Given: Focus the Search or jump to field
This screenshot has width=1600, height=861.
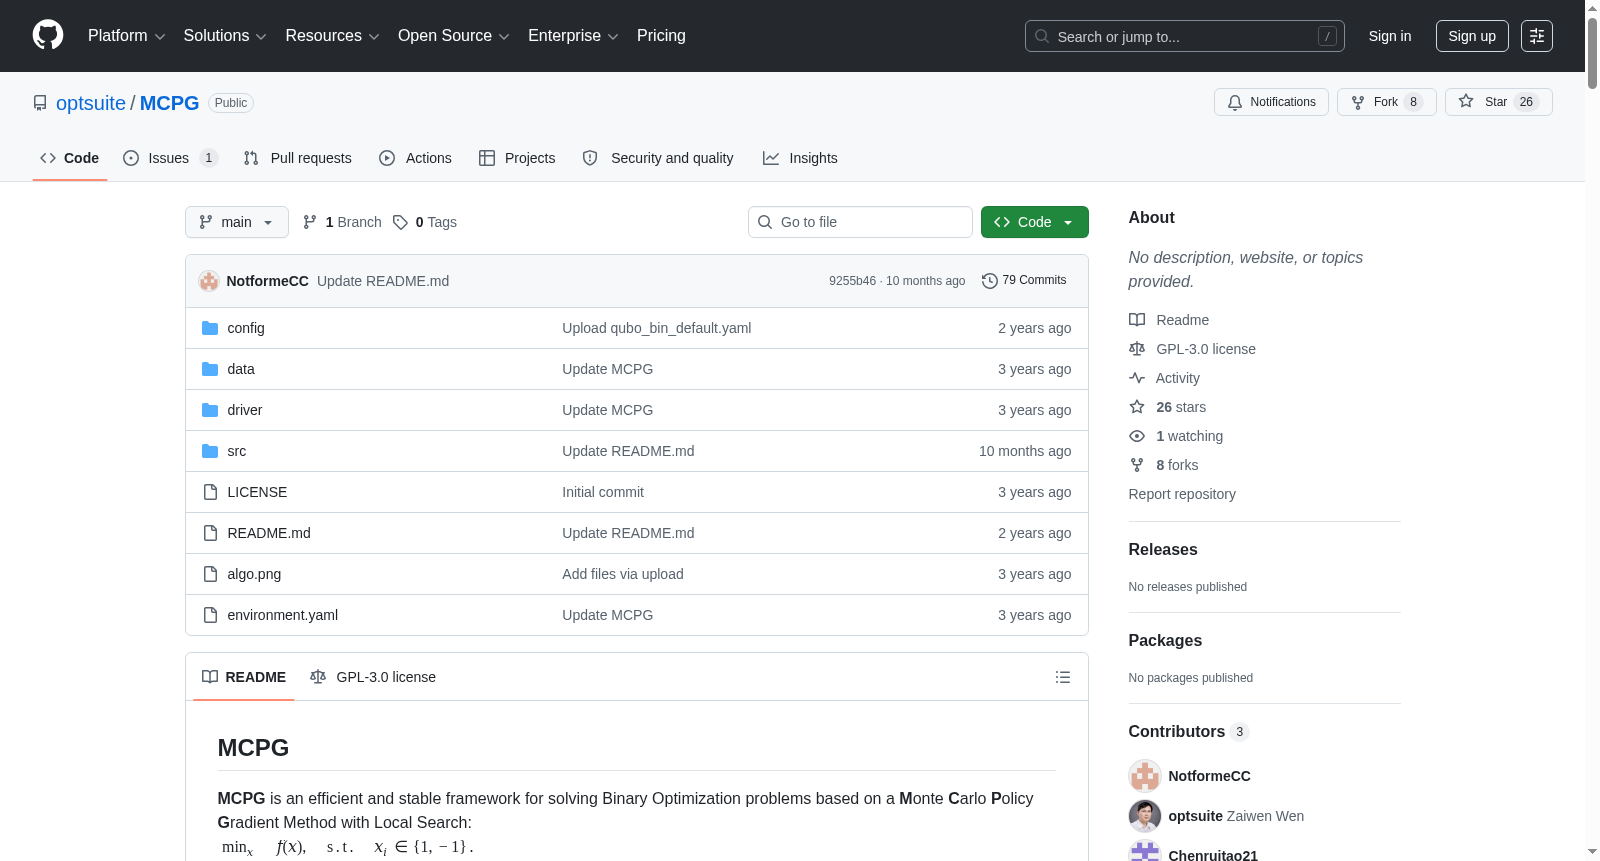Looking at the screenshot, I should (1185, 36).
